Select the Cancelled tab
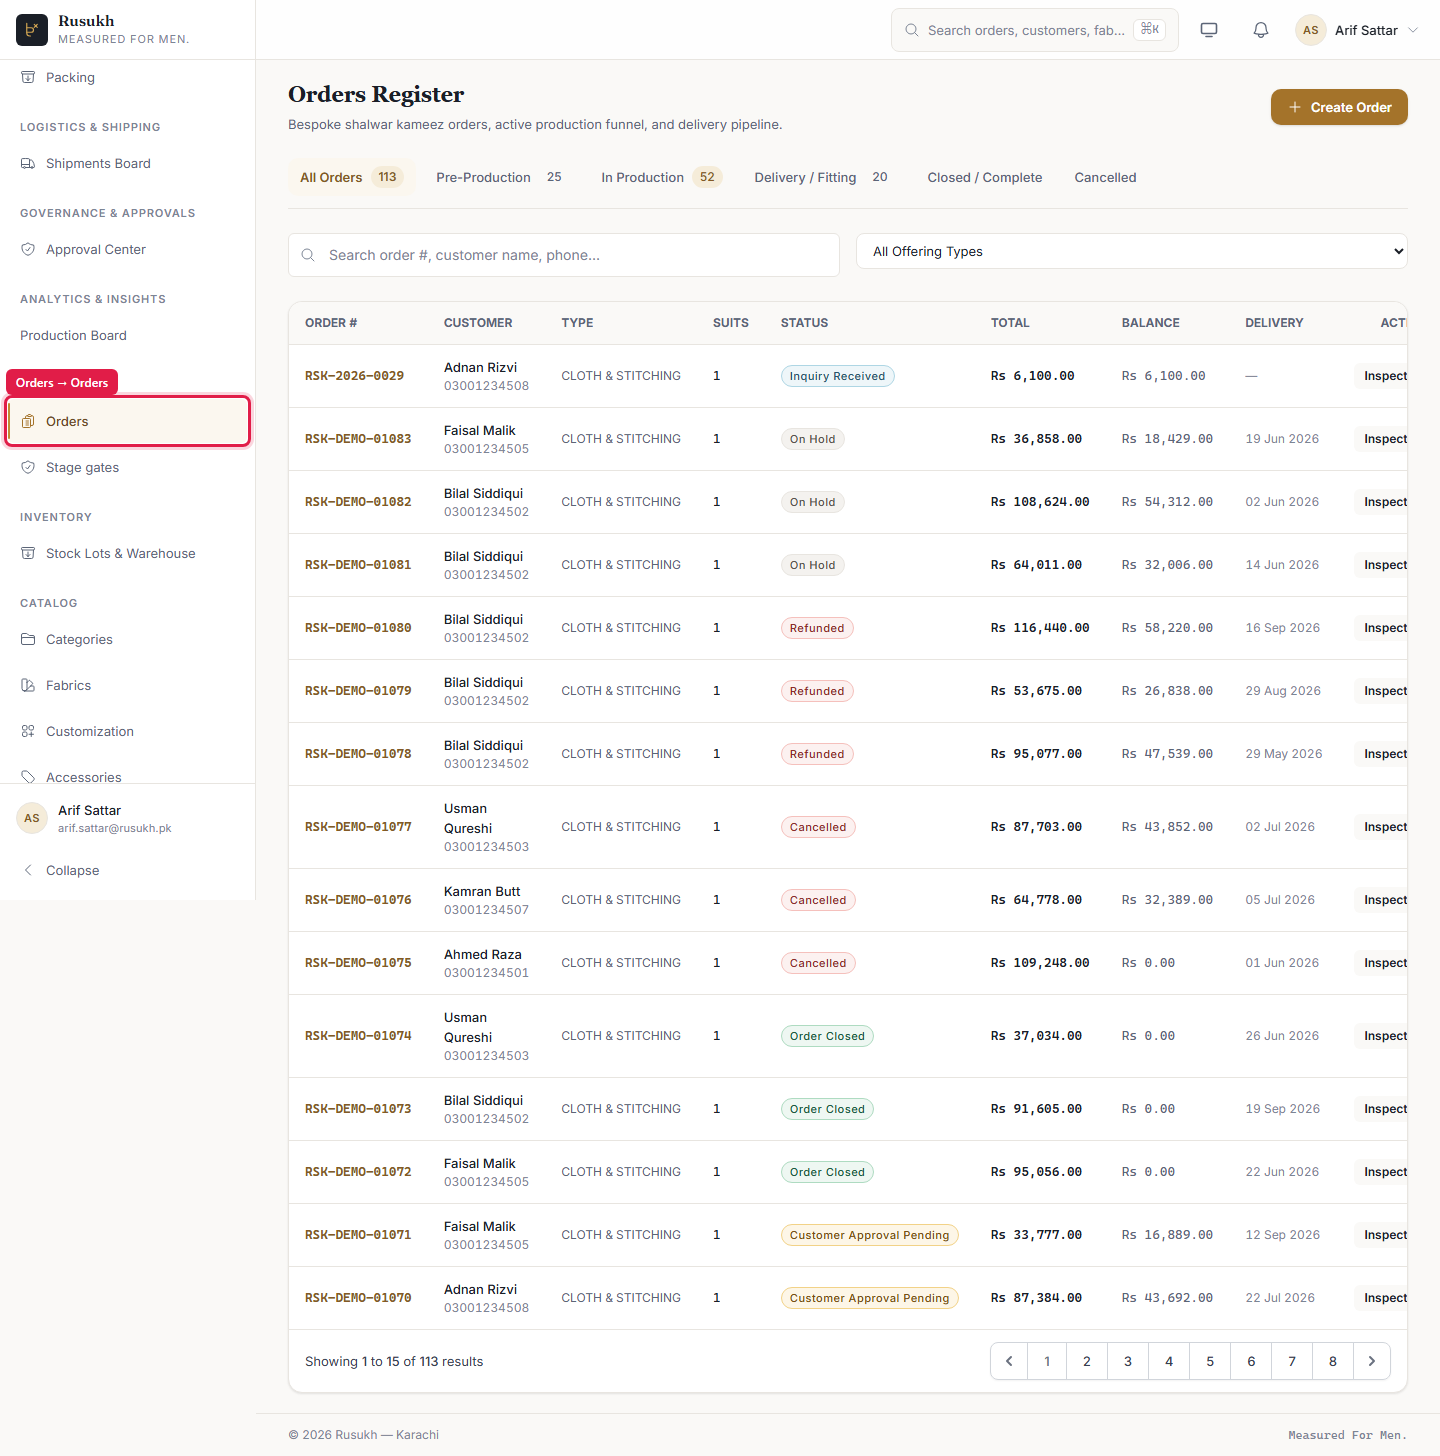The height and width of the screenshot is (1456, 1440). (x=1105, y=177)
